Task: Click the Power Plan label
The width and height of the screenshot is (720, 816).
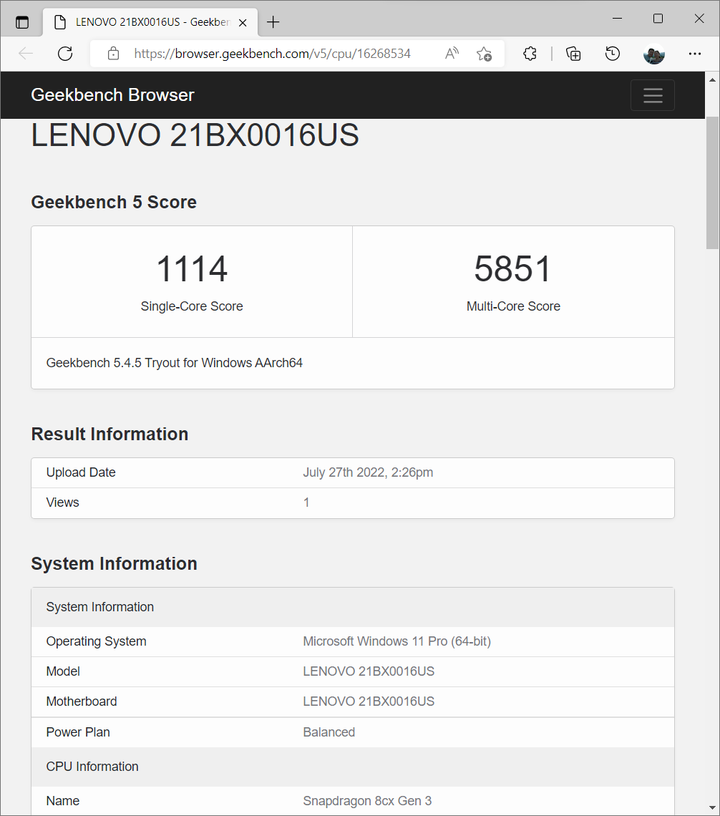Action: pyautogui.click(x=78, y=732)
